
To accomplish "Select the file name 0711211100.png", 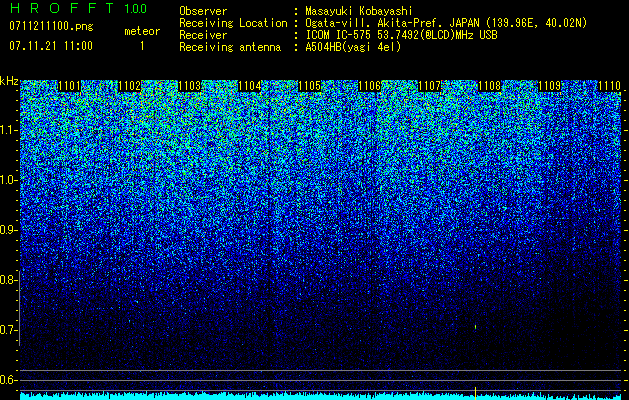I will (x=51, y=26).
